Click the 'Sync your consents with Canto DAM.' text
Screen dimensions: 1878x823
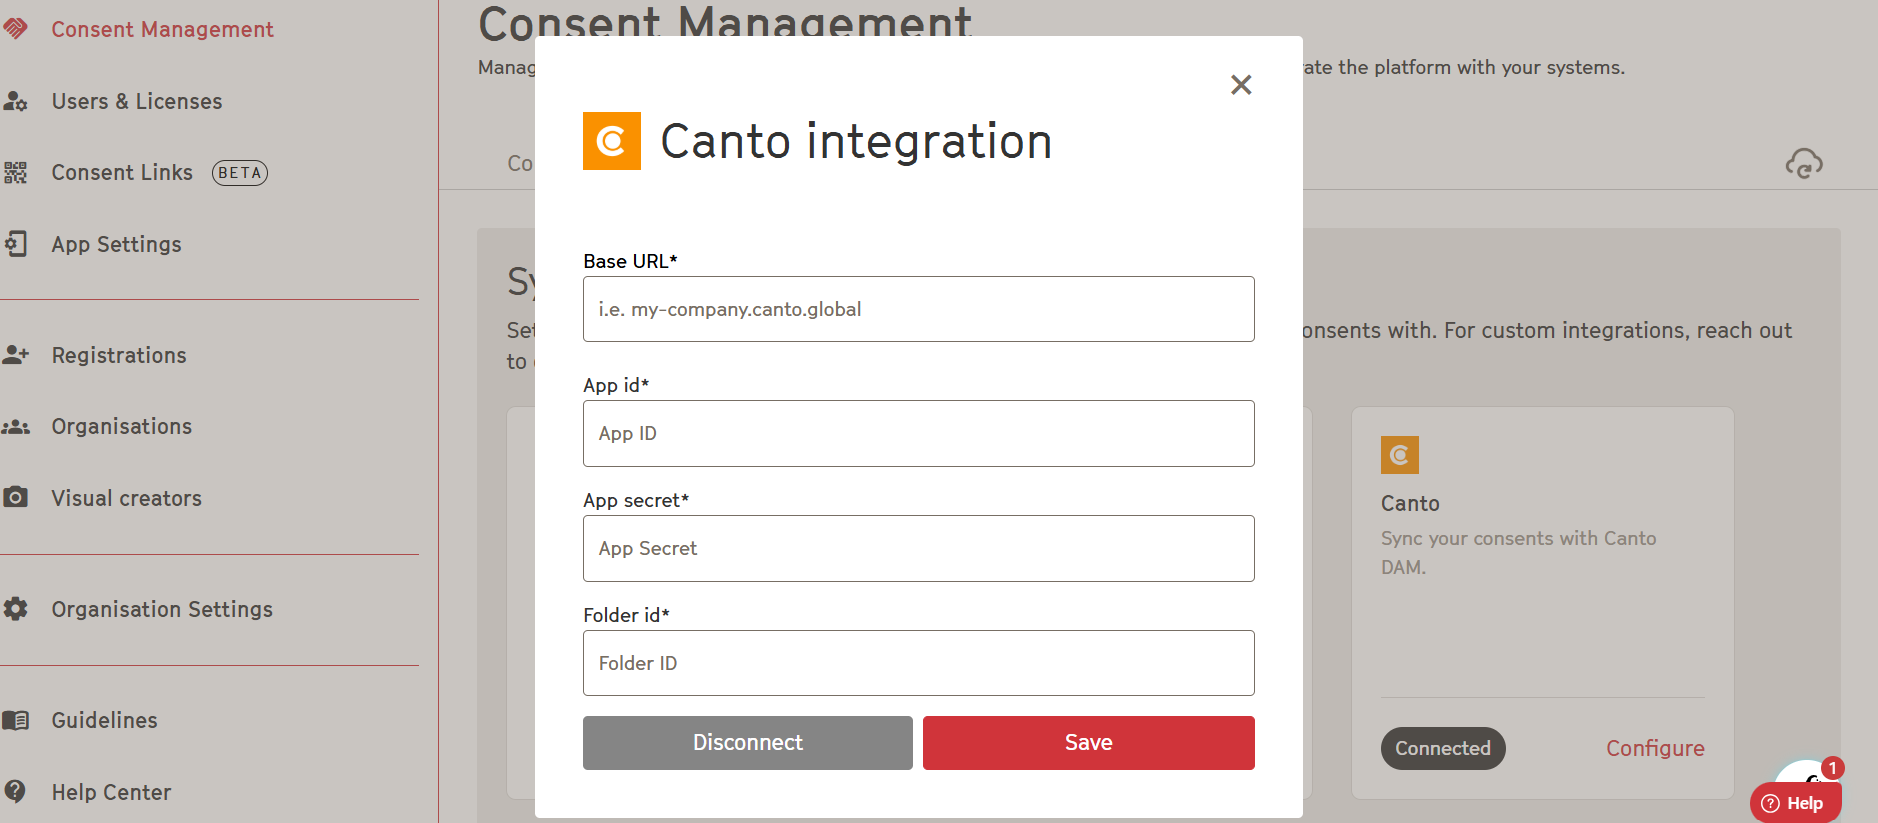pos(1518,552)
